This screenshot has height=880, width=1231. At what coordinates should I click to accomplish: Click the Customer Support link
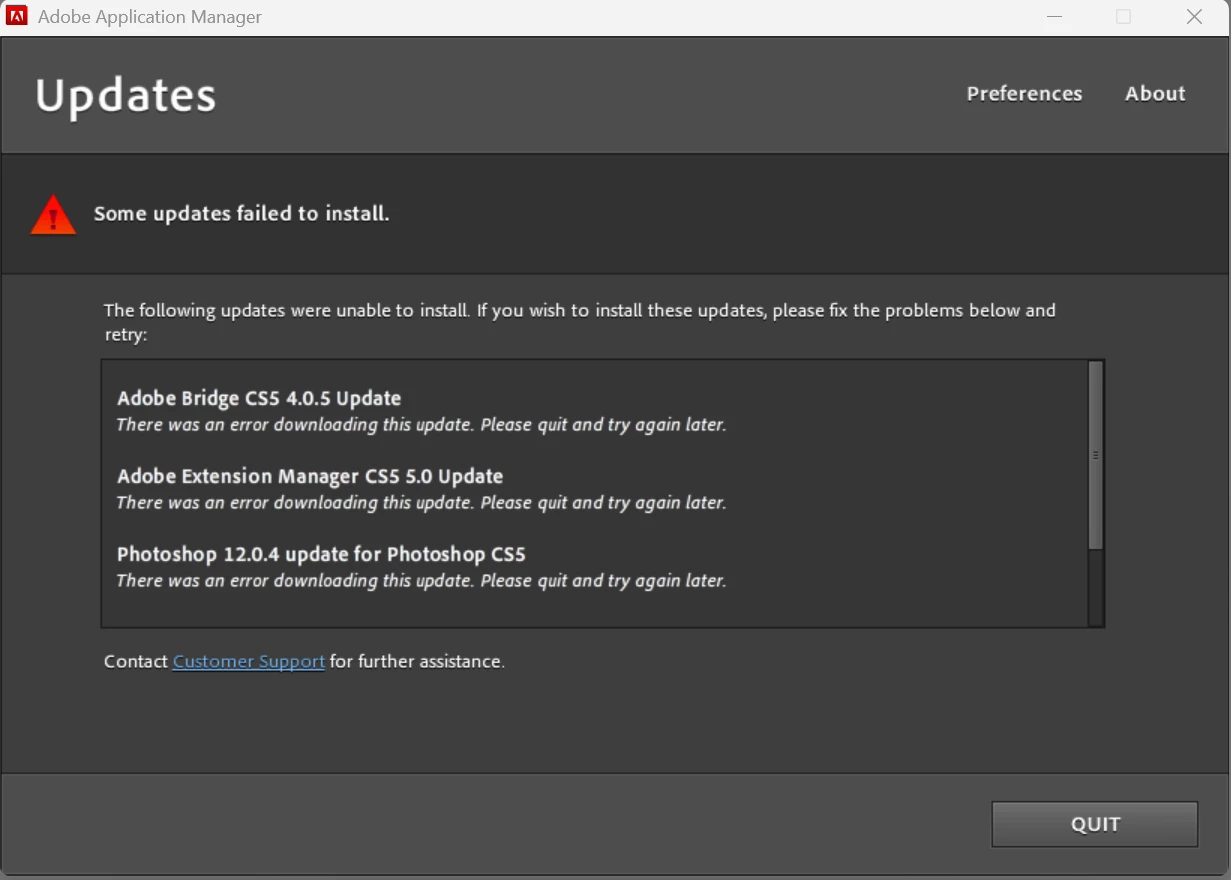249,661
